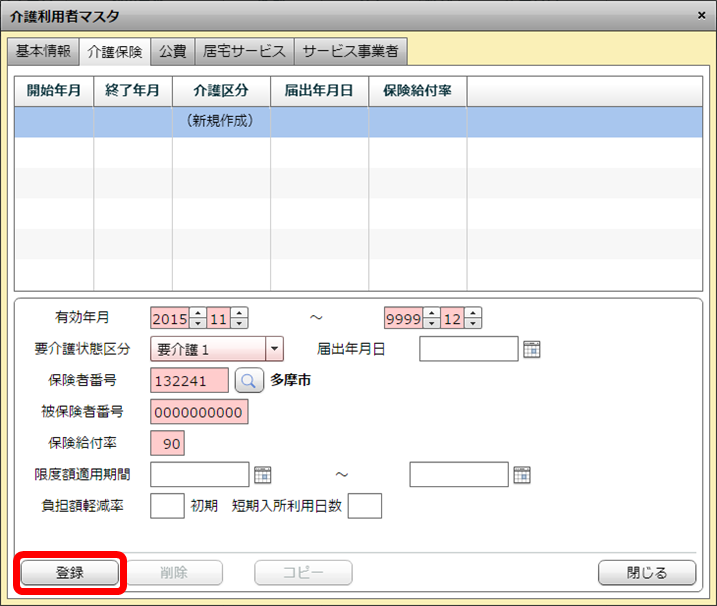
Task: Open calendar picker for 届出年月日
Action: pyautogui.click(x=532, y=349)
